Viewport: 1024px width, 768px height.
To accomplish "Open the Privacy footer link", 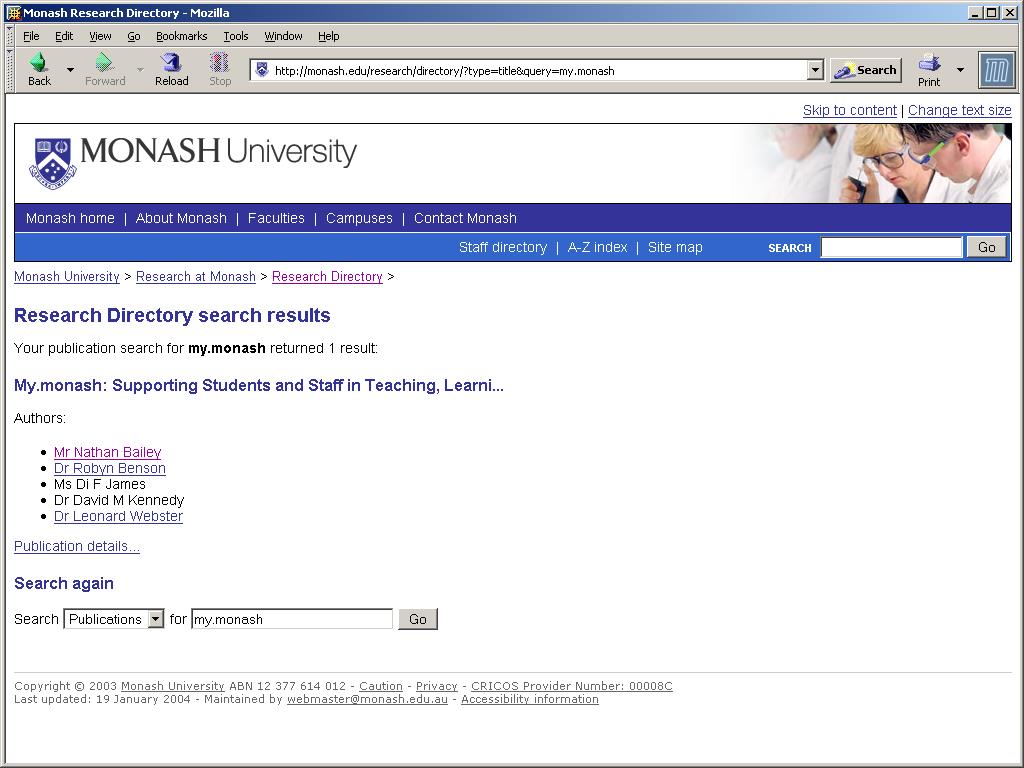I will (436, 686).
